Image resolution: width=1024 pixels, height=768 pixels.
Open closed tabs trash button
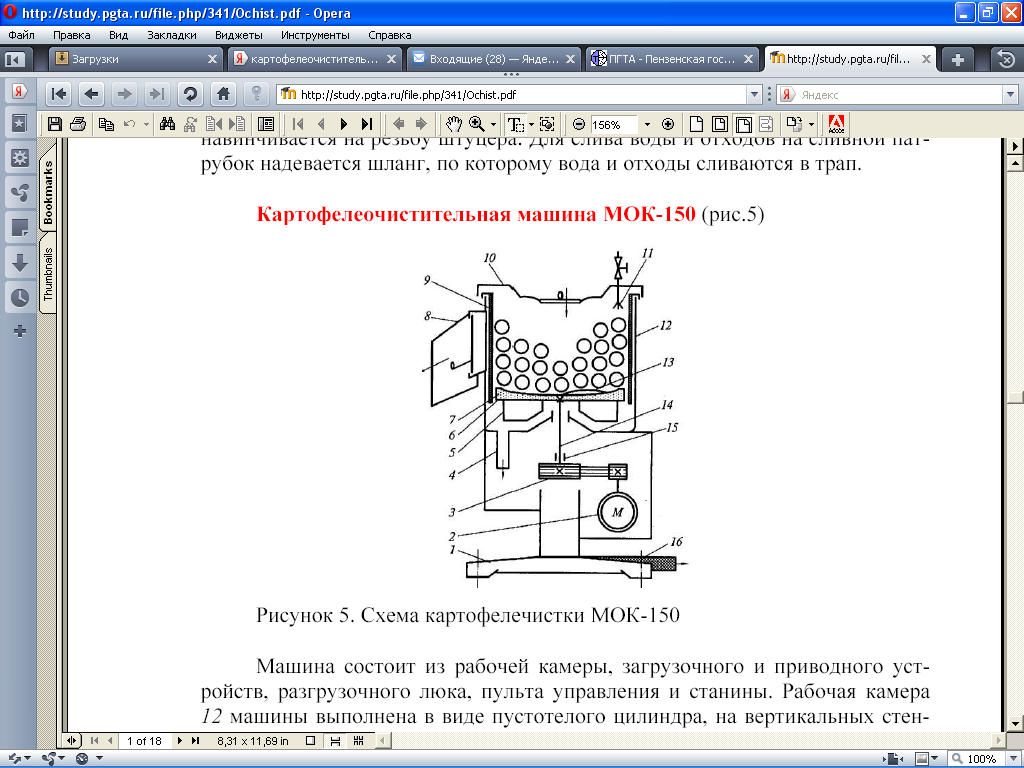pyautogui.click(x=1006, y=59)
